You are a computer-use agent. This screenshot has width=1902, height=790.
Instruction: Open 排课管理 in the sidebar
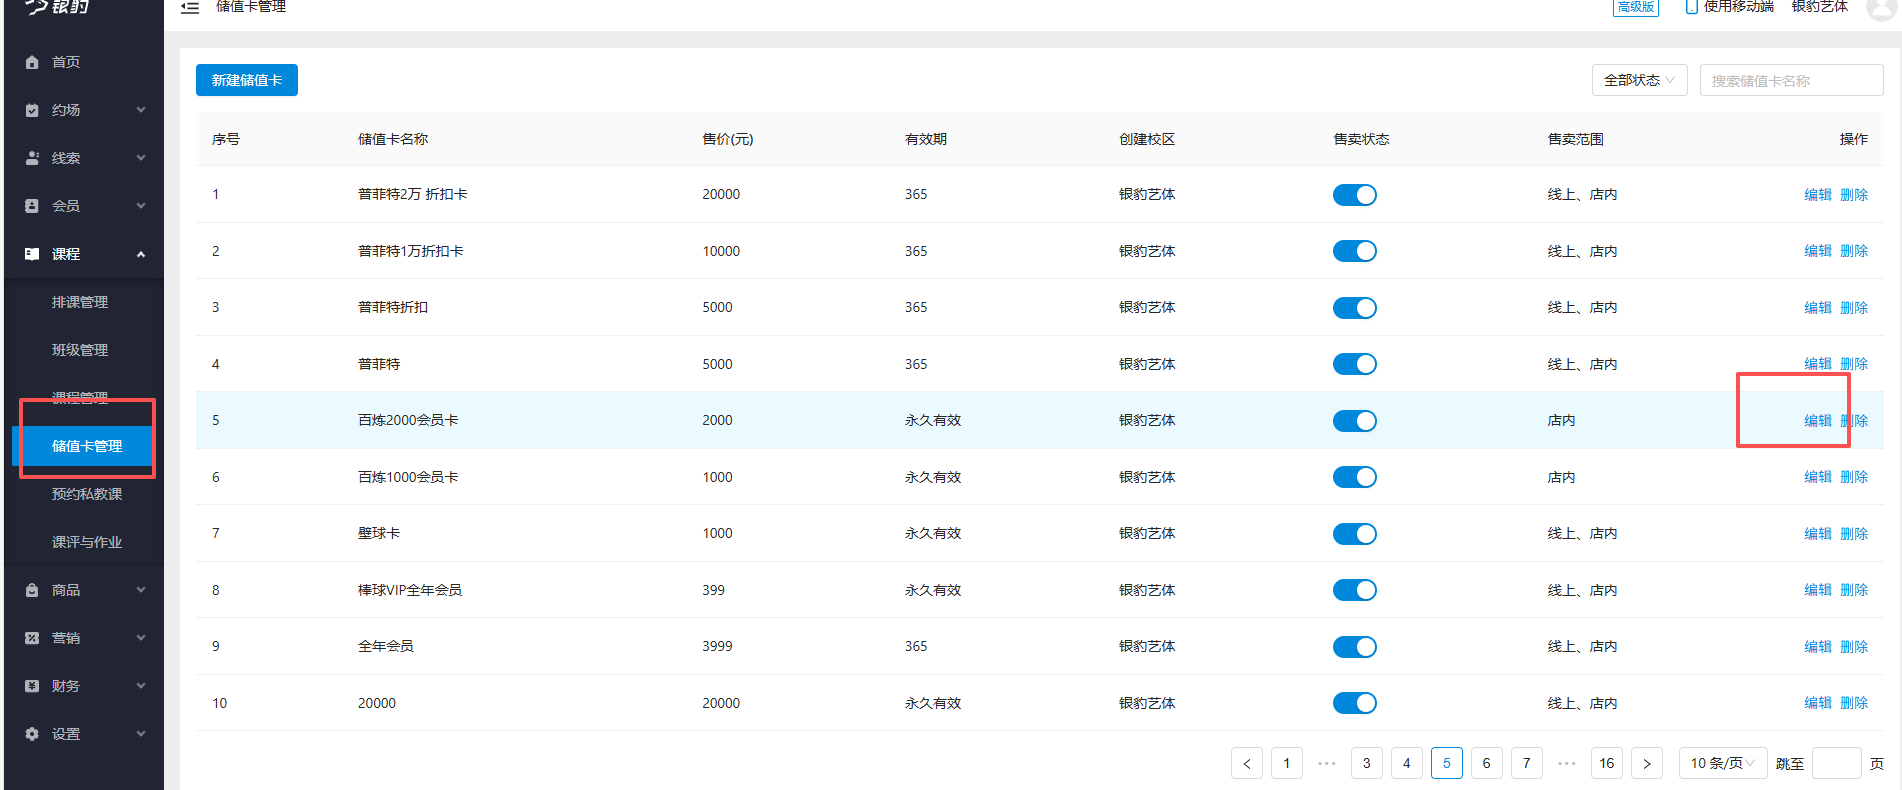(80, 302)
